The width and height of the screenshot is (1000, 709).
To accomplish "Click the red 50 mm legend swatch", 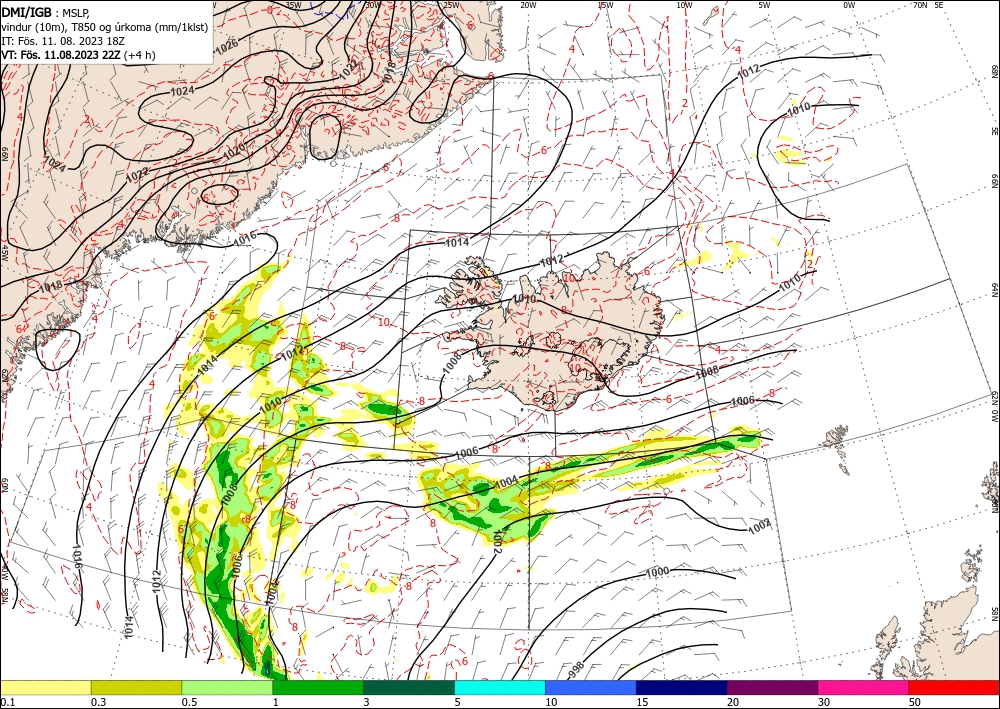I will (x=954, y=687).
